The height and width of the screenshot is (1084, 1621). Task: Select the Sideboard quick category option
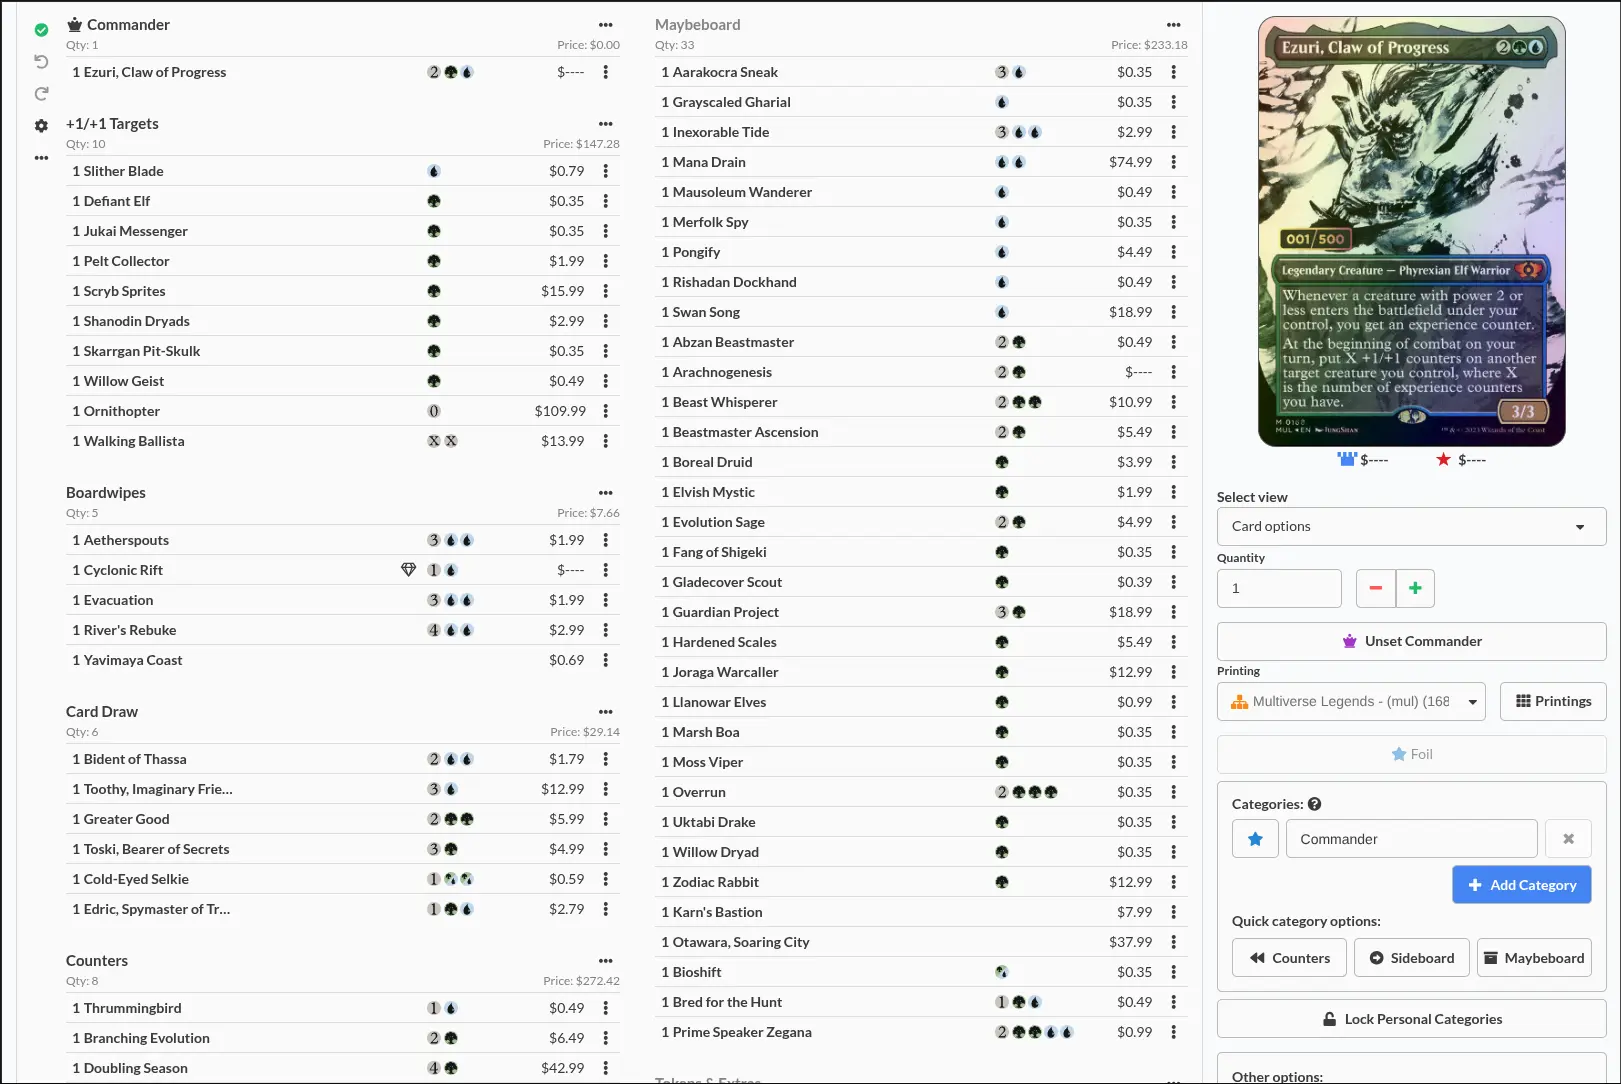pyautogui.click(x=1411, y=958)
